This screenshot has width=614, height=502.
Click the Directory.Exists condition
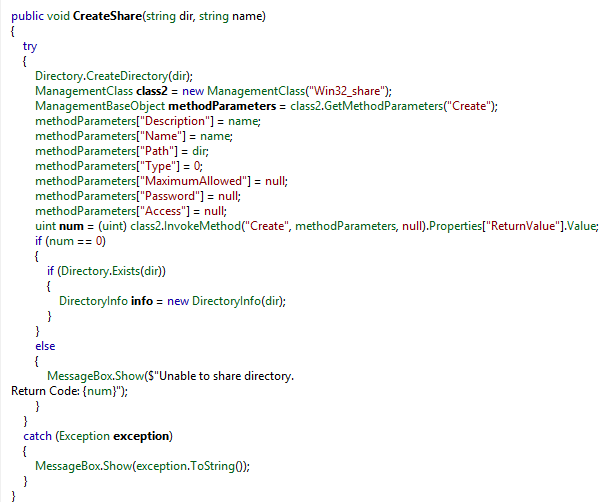coord(104,271)
